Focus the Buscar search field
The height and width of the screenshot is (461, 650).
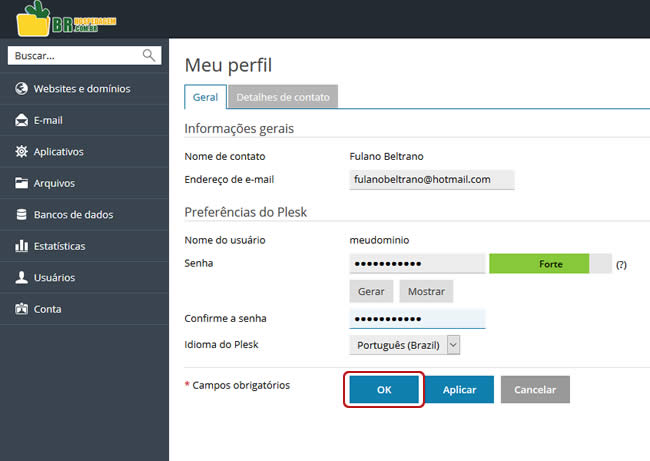click(84, 56)
